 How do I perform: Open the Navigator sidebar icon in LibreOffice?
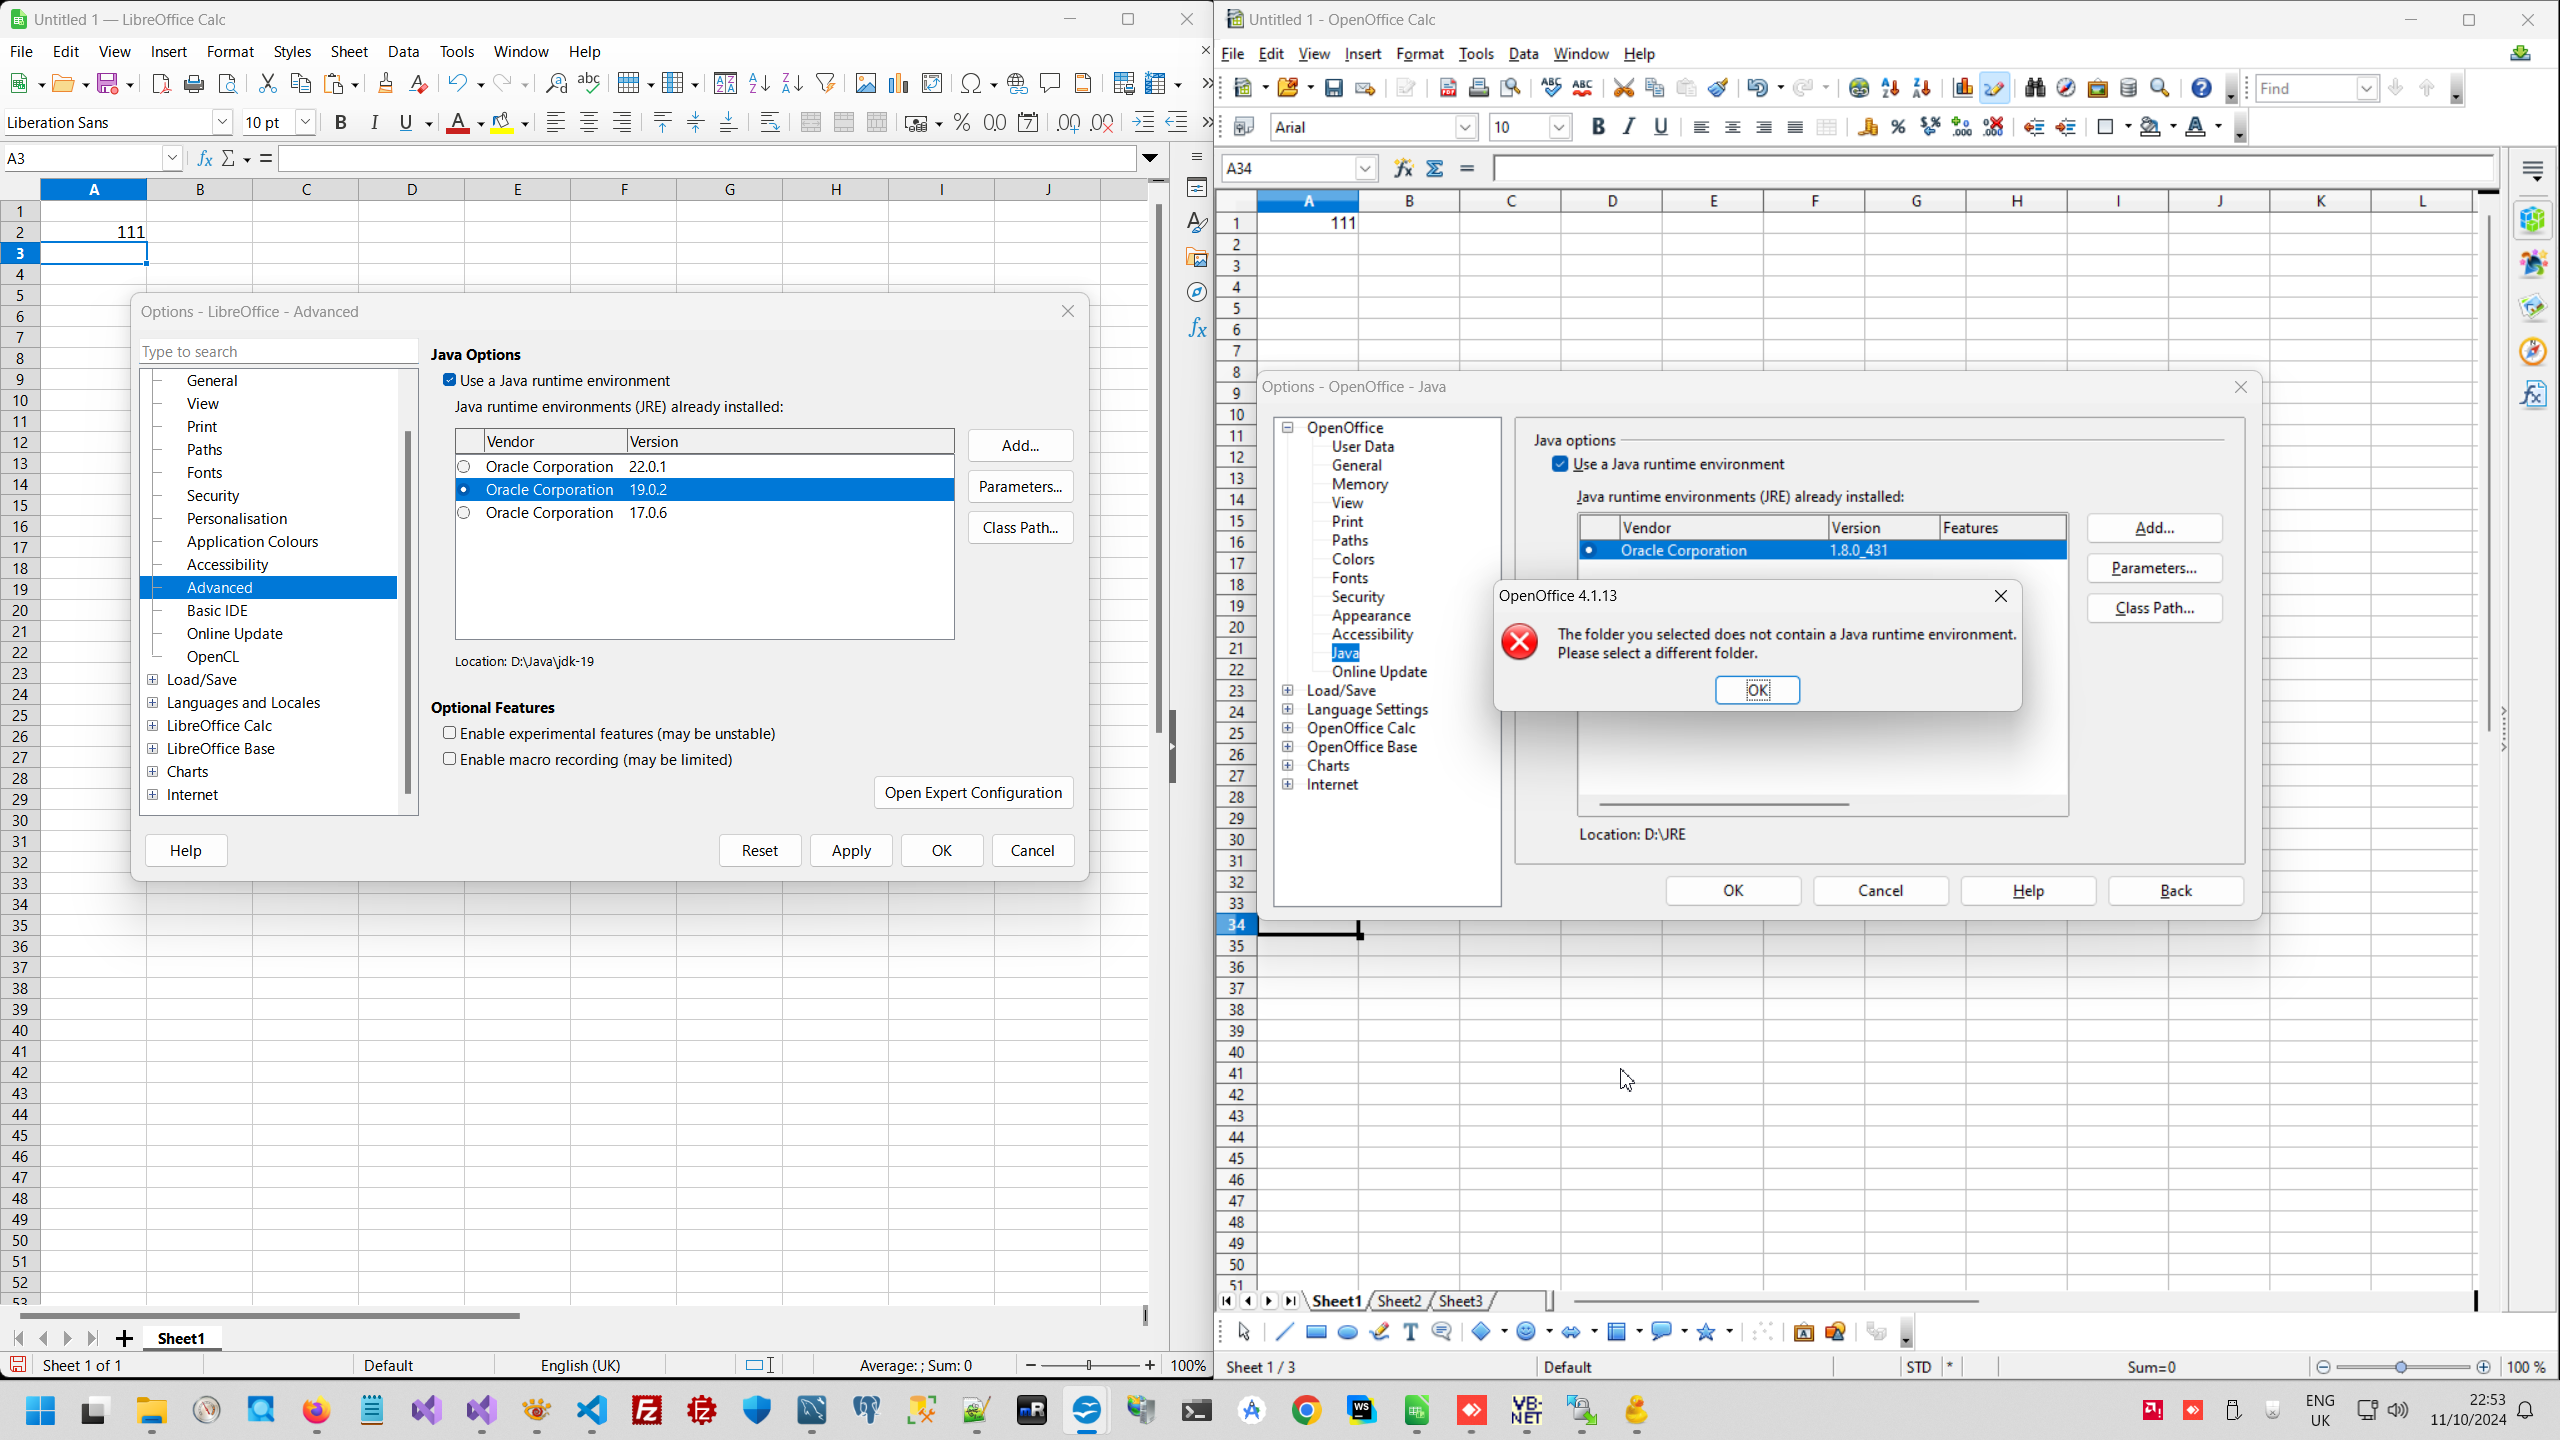point(1197,293)
